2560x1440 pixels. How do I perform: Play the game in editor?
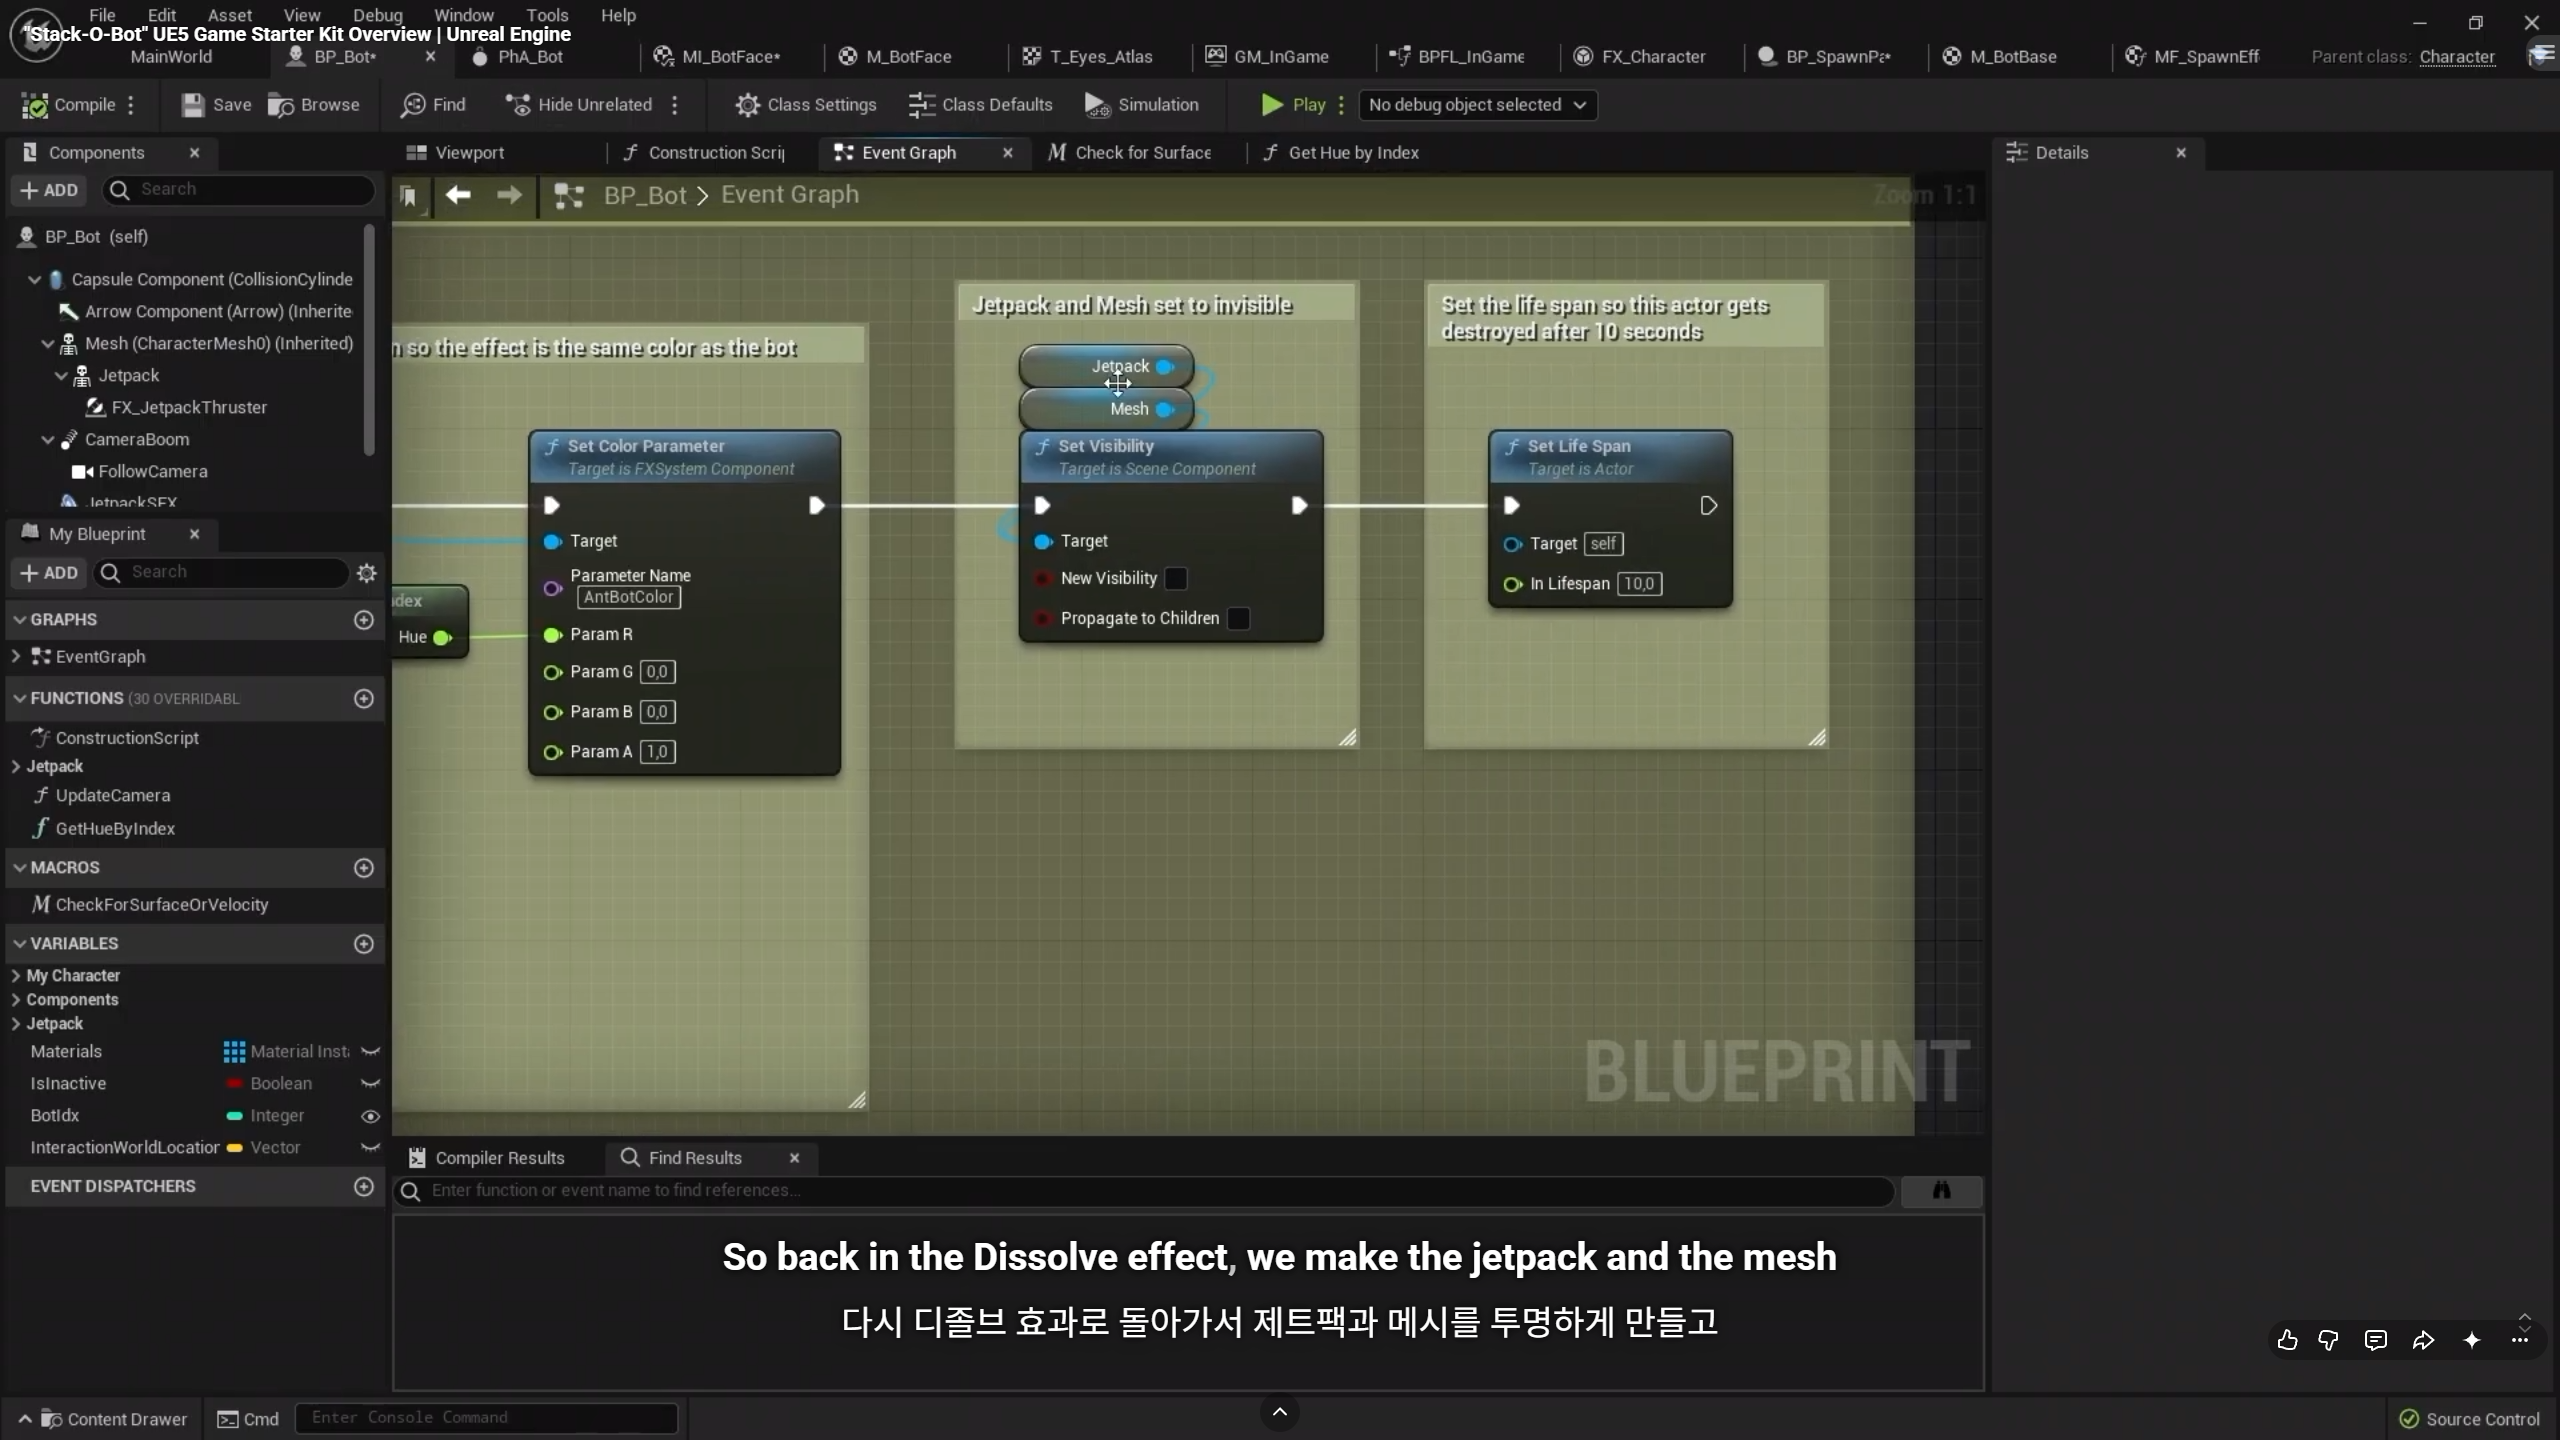(1293, 105)
